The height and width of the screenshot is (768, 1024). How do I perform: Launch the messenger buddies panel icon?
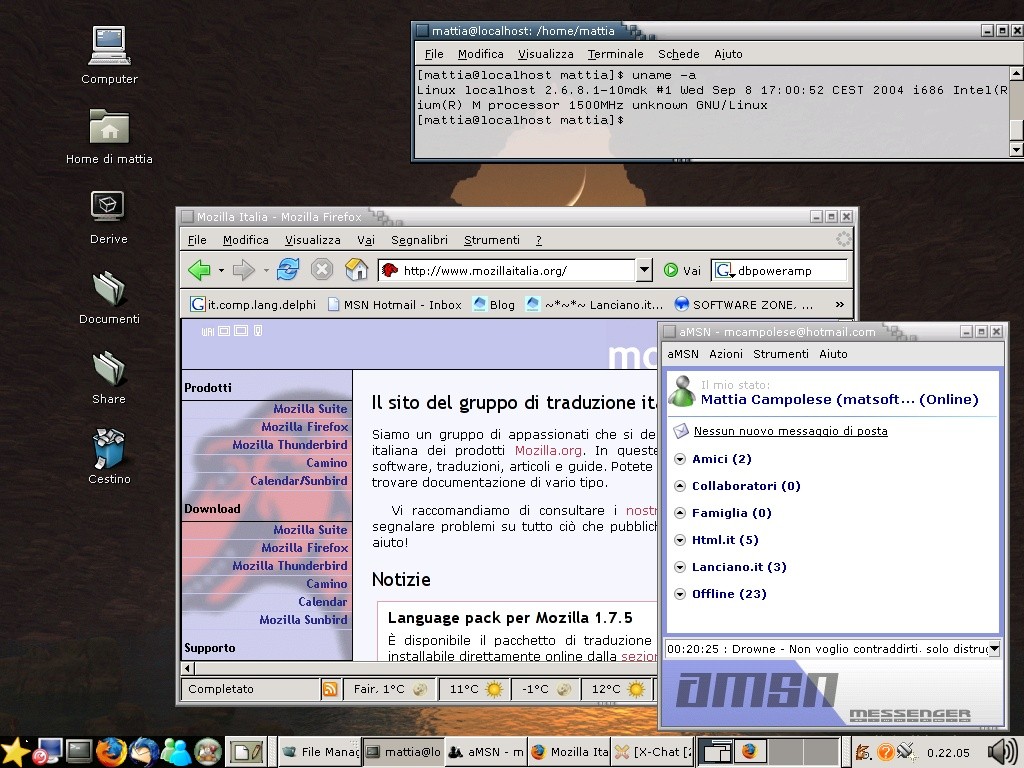[x=176, y=751]
